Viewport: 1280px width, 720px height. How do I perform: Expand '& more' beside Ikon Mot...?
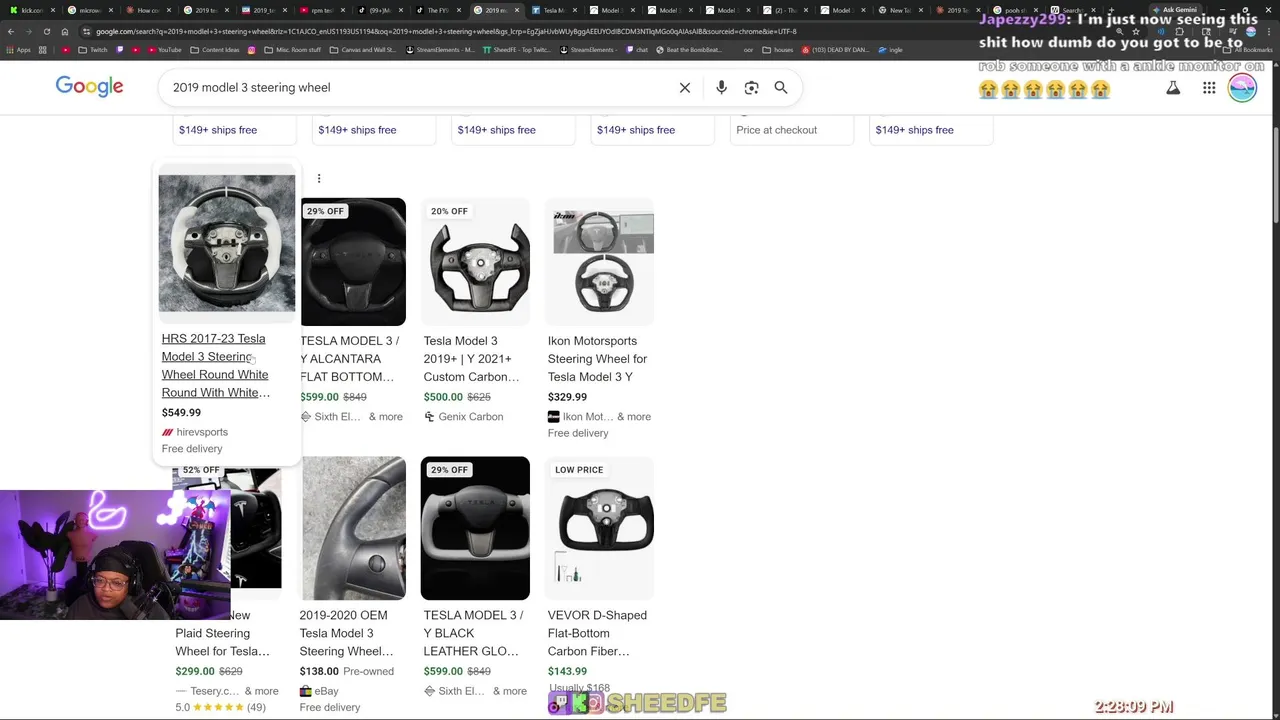click(x=634, y=417)
